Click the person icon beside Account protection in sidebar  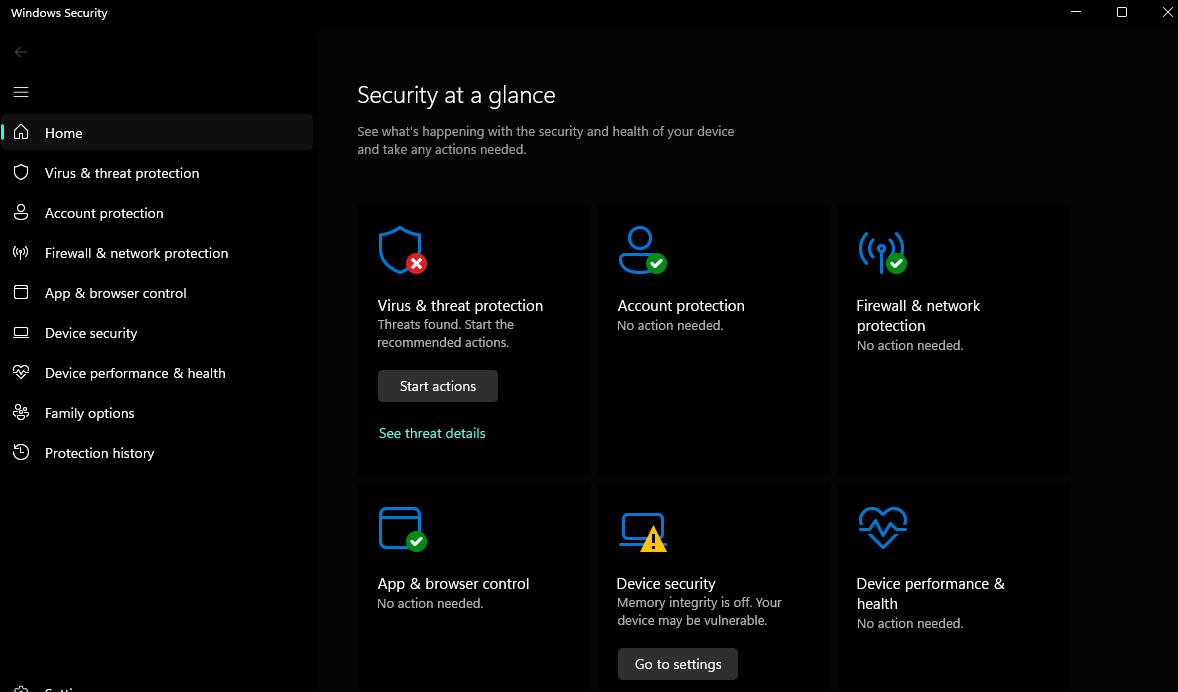pyautogui.click(x=21, y=213)
